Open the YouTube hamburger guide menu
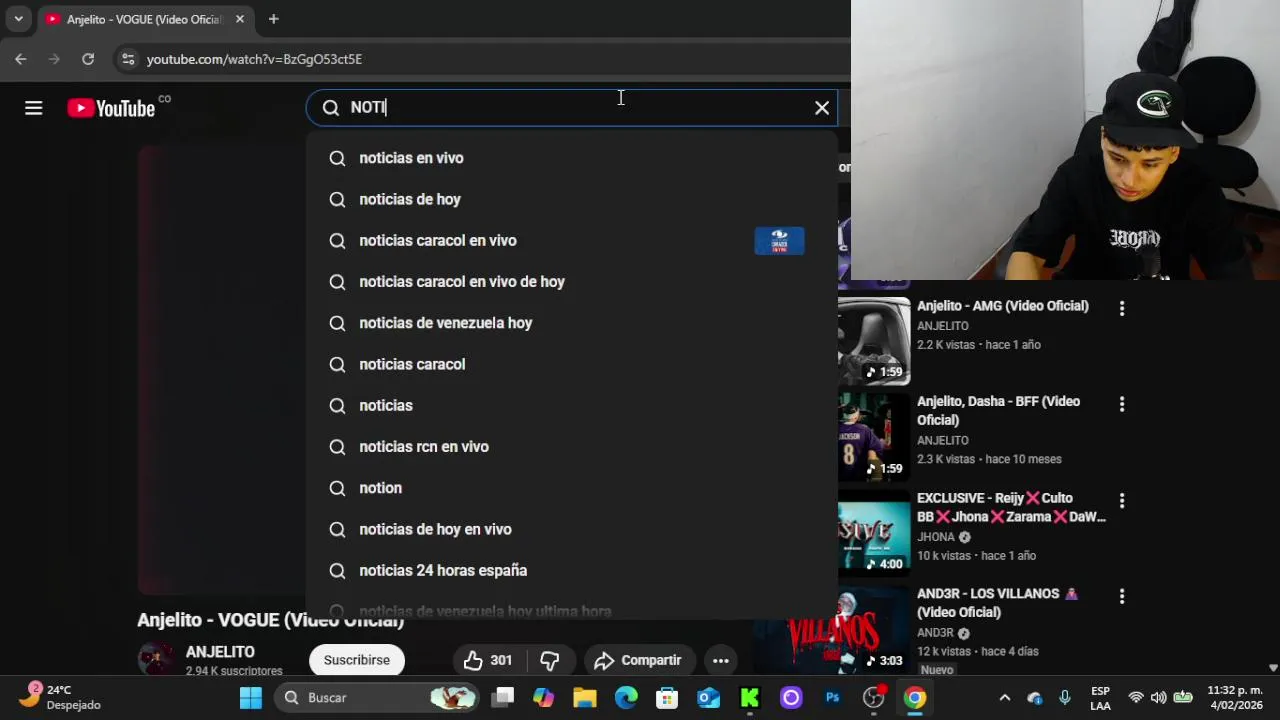This screenshot has height=720, width=1280. [34, 108]
